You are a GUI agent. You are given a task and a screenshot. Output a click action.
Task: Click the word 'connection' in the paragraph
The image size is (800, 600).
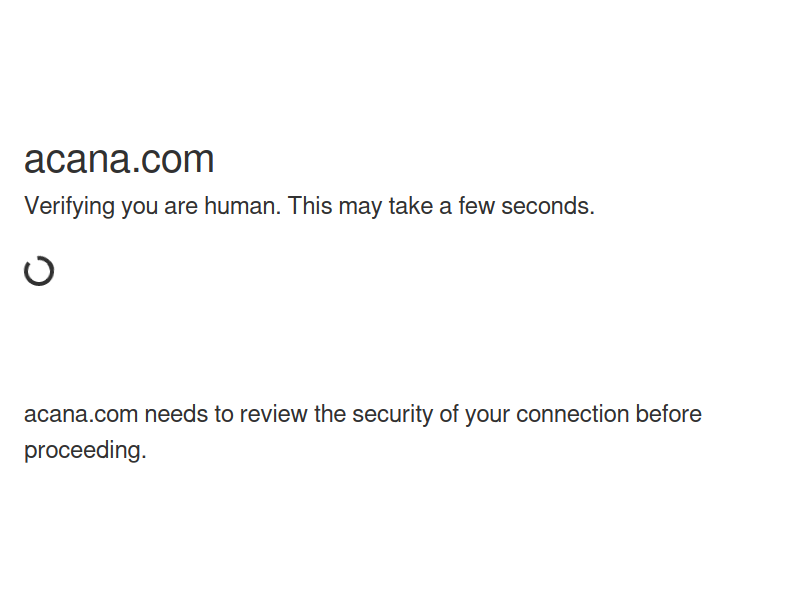572,414
